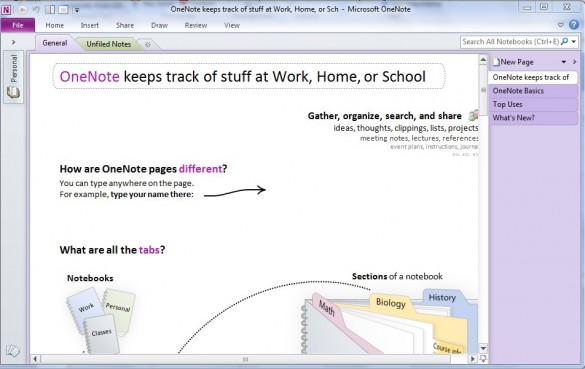This screenshot has height=369, width=585.
Task: Expand the notebook navigation bar chevron
Action: tap(13, 42)
